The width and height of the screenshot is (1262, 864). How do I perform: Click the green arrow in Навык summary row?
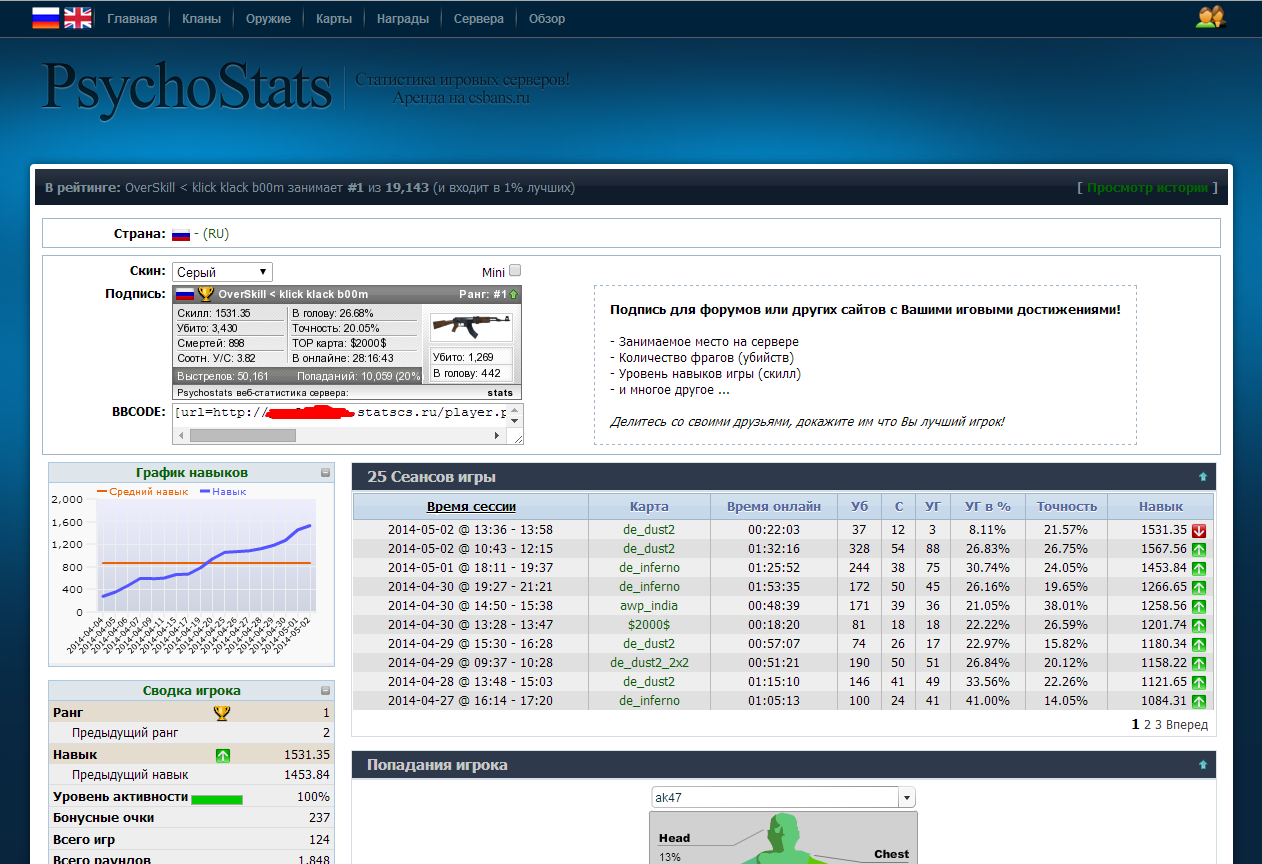pyautogui.click(x=222, y=755)
